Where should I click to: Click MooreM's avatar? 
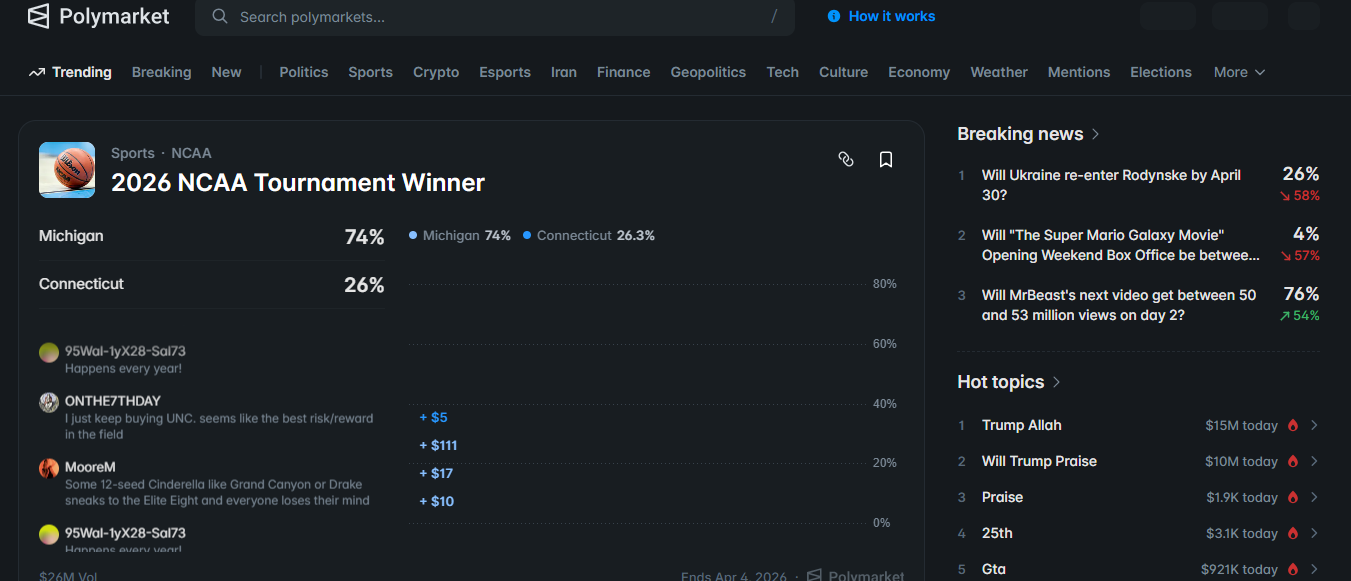click(x=49, y=468)
